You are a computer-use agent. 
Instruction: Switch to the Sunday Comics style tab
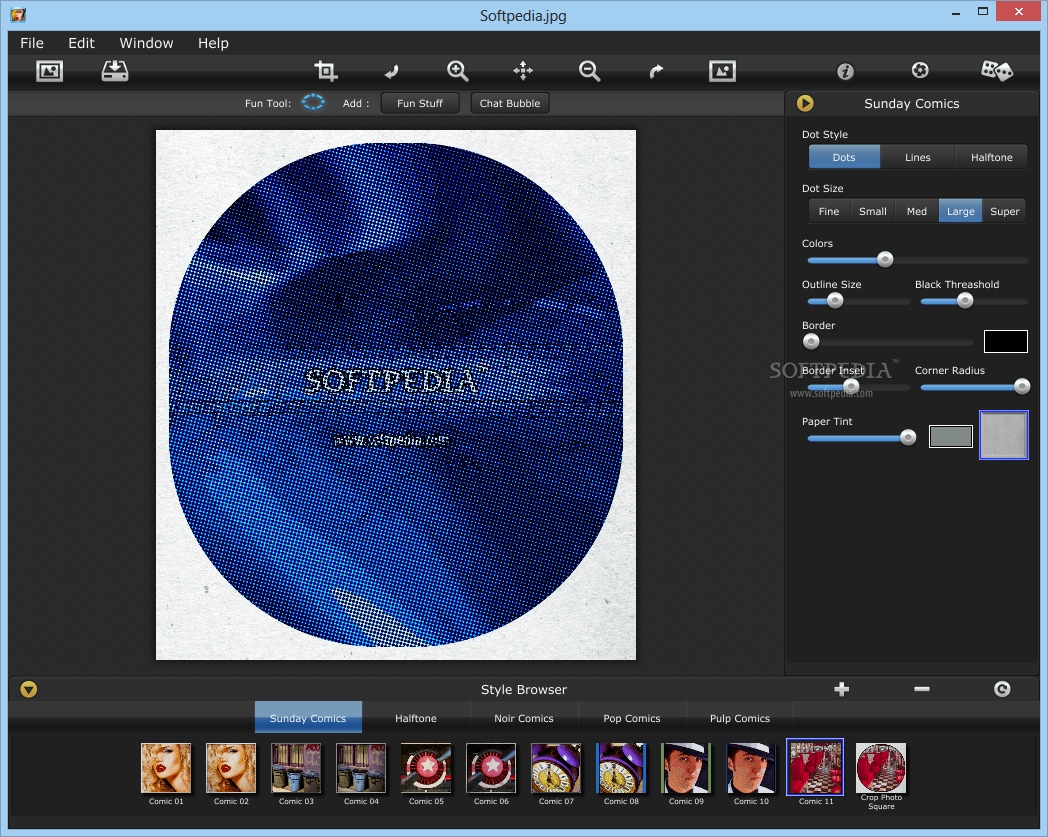coord(308,718)
